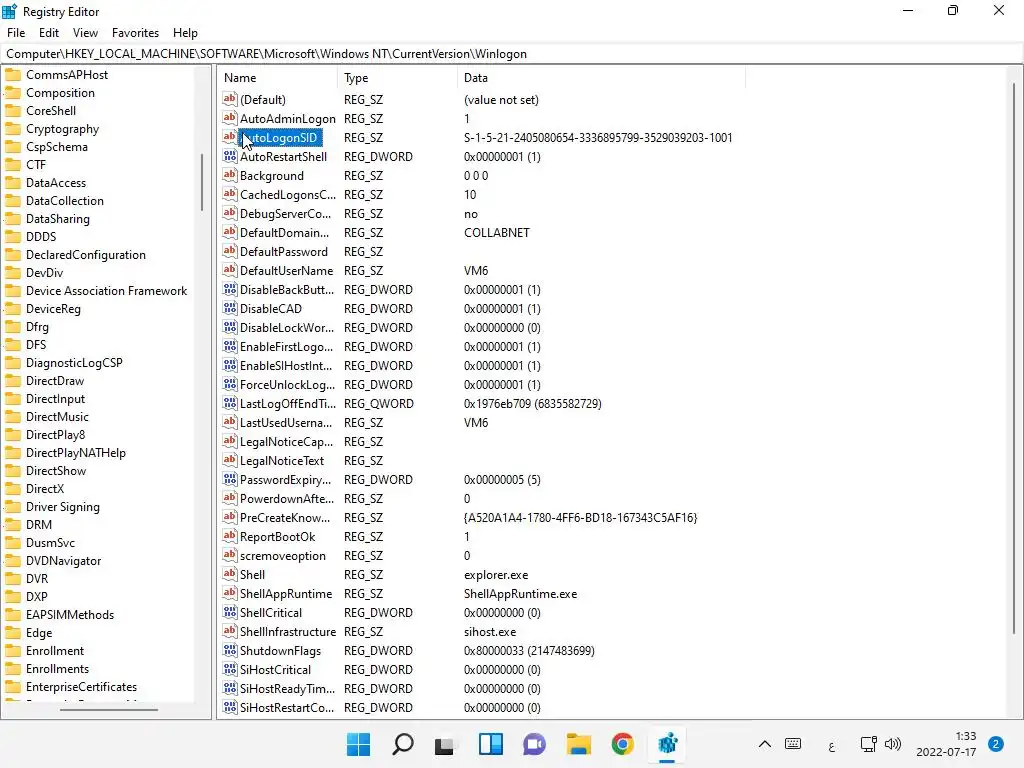The height and width of the screenshot is (768, 1024).
Task: Select the DataCollection key
Action: 65,200
